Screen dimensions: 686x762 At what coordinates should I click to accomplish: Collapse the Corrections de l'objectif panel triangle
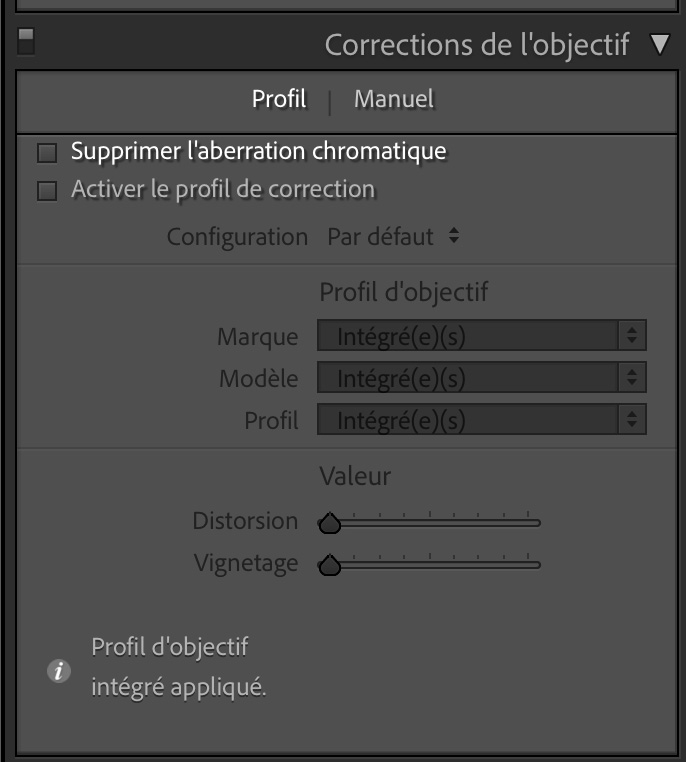pyautogui.click(x=660, y=44)
